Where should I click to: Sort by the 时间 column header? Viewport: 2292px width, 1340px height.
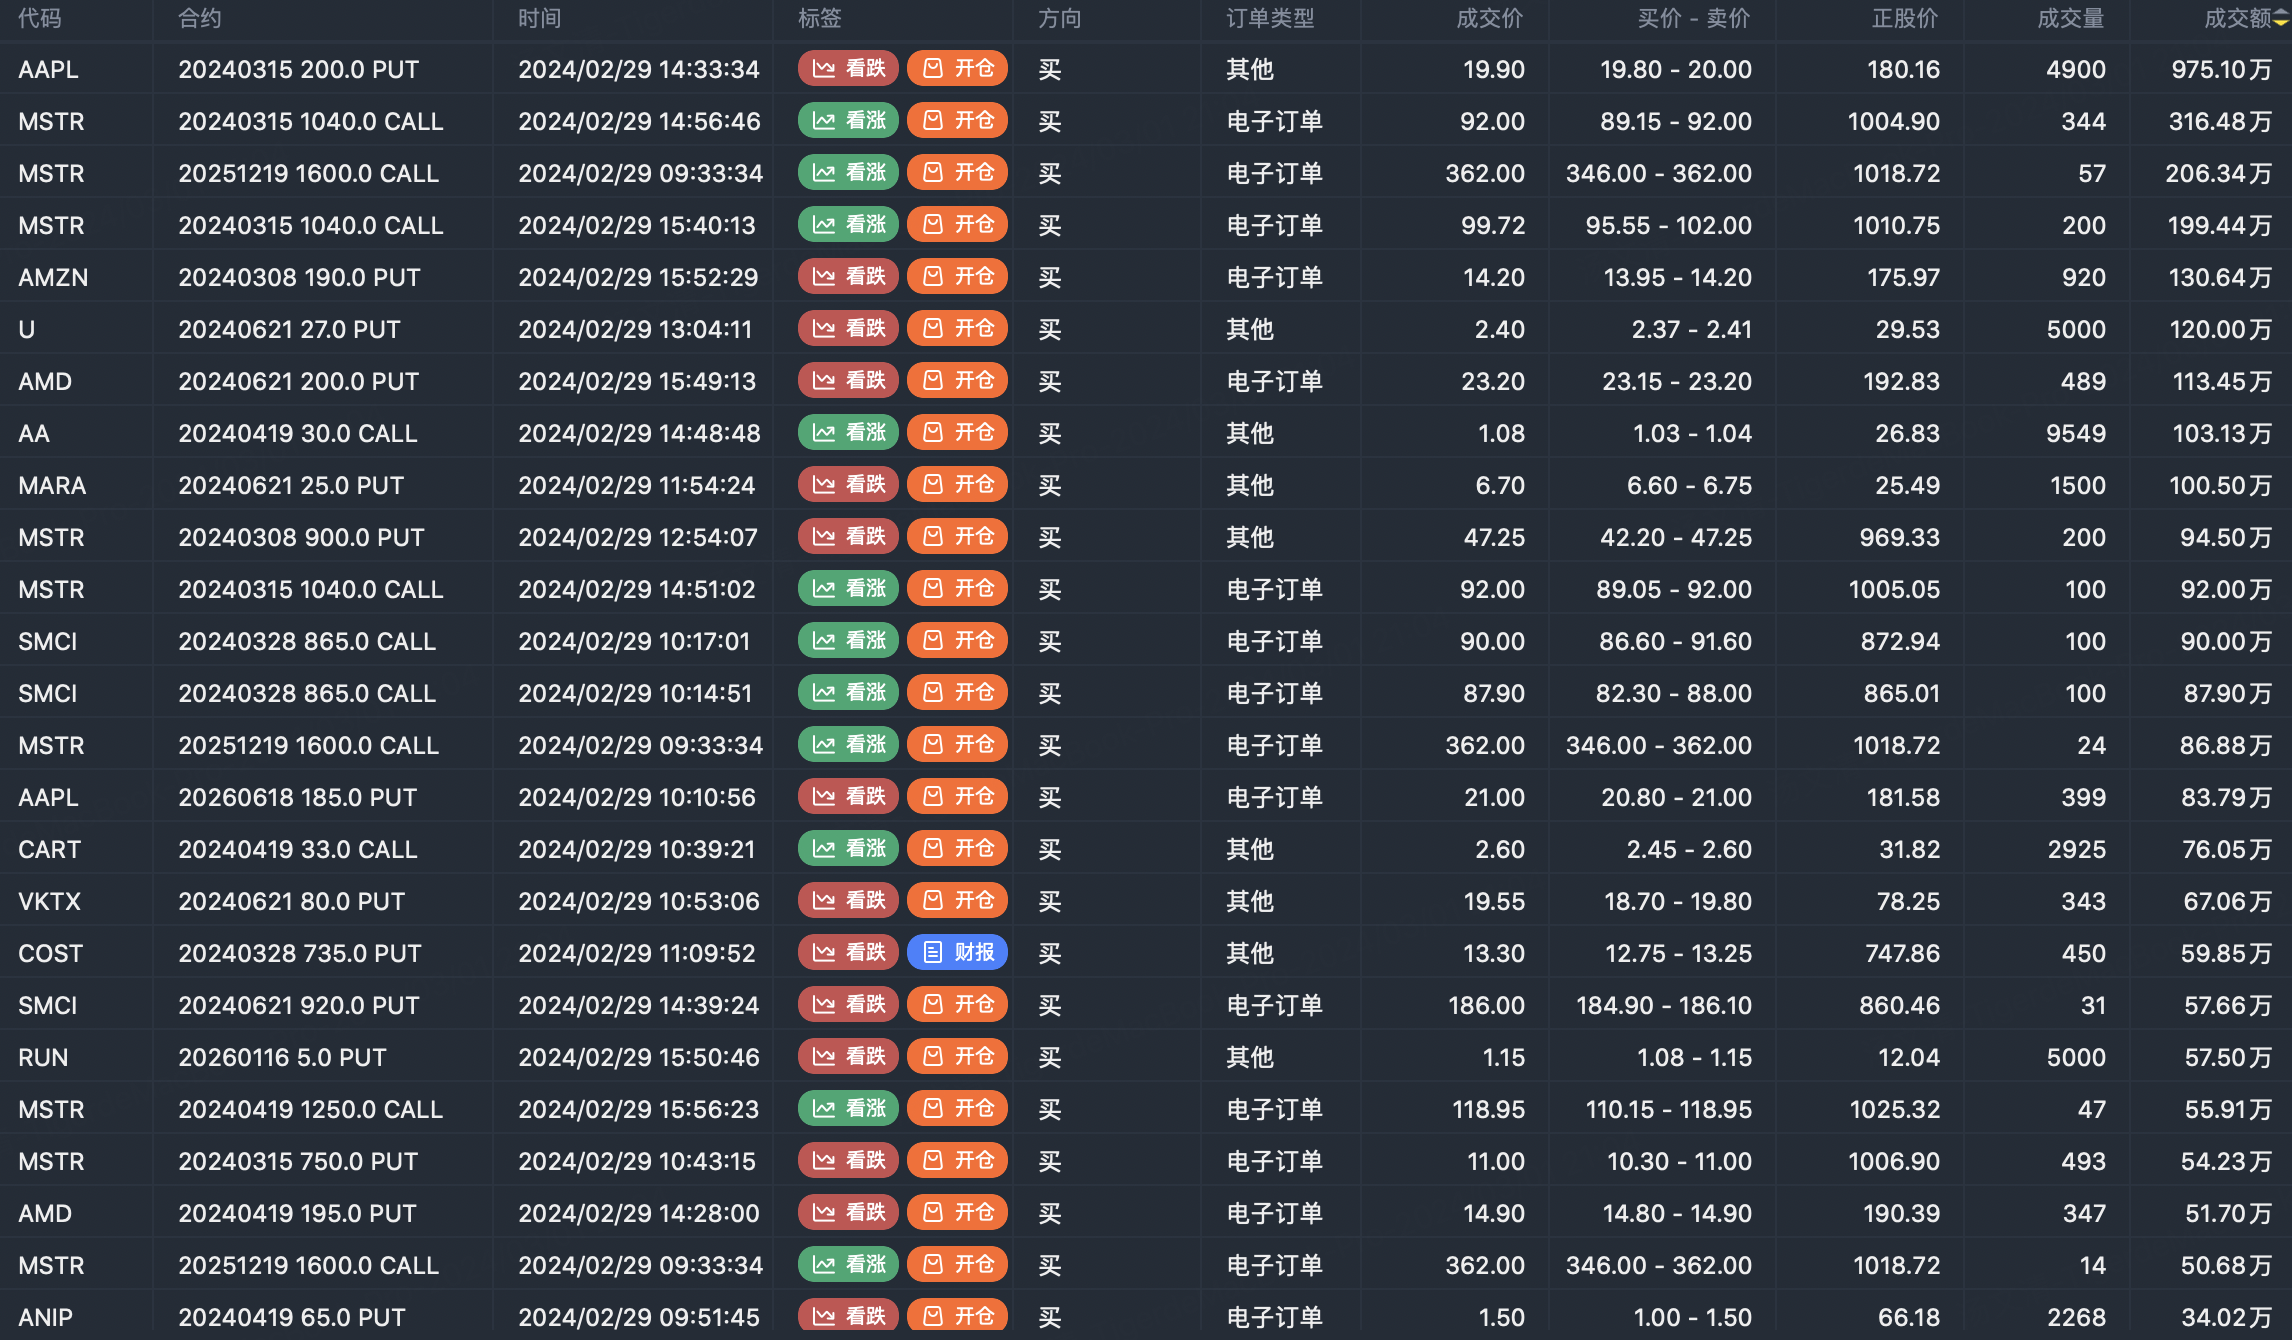[540, 19]
